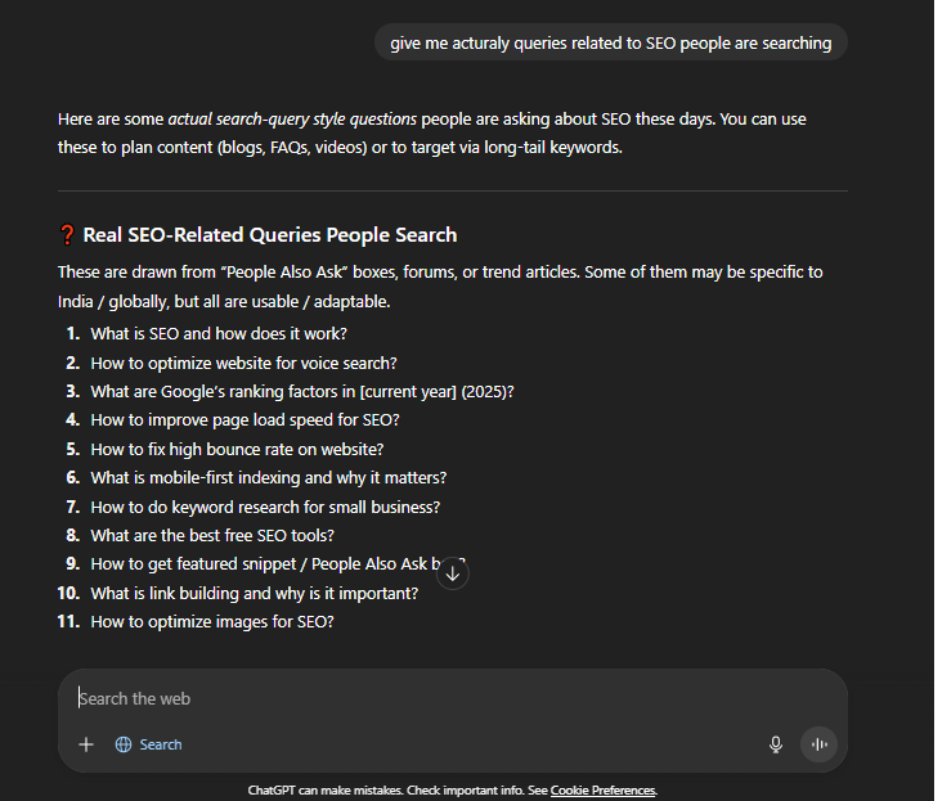Click "How to improve page load speed for SEO?"
This screenshot has width=936, height=801.
[247, 420]
